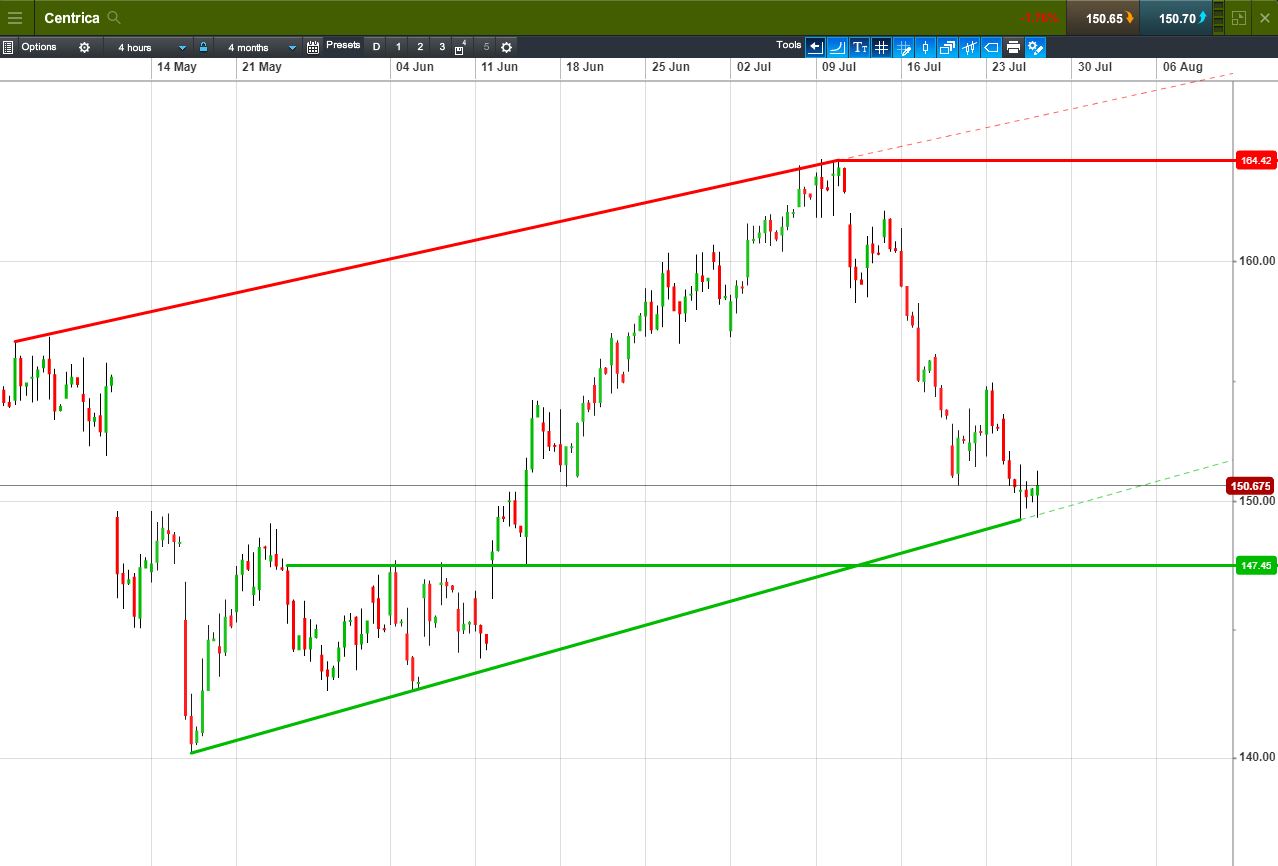
Task: Click the 21 May date label
Action: 262,67
